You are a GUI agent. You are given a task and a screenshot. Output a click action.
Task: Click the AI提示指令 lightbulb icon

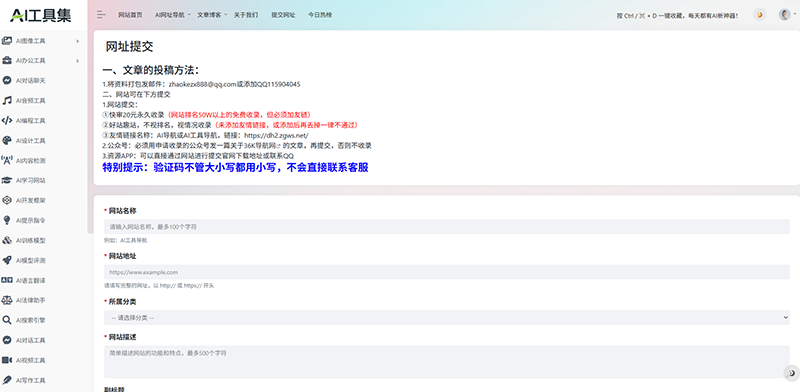tap(7, 220)
